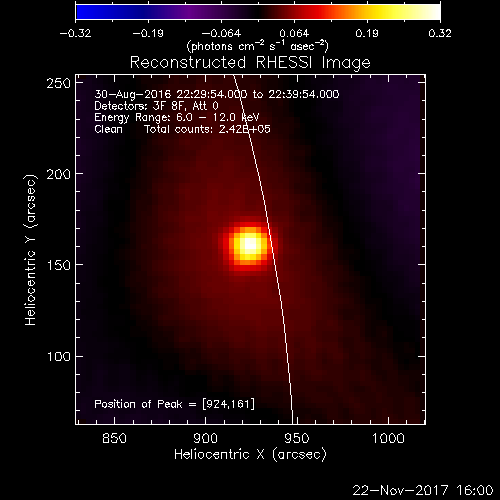Click the date-time range text '30-Aug-2016 22:29:54.000'
This screenshot has height=500, width=500.
[171, 94]
